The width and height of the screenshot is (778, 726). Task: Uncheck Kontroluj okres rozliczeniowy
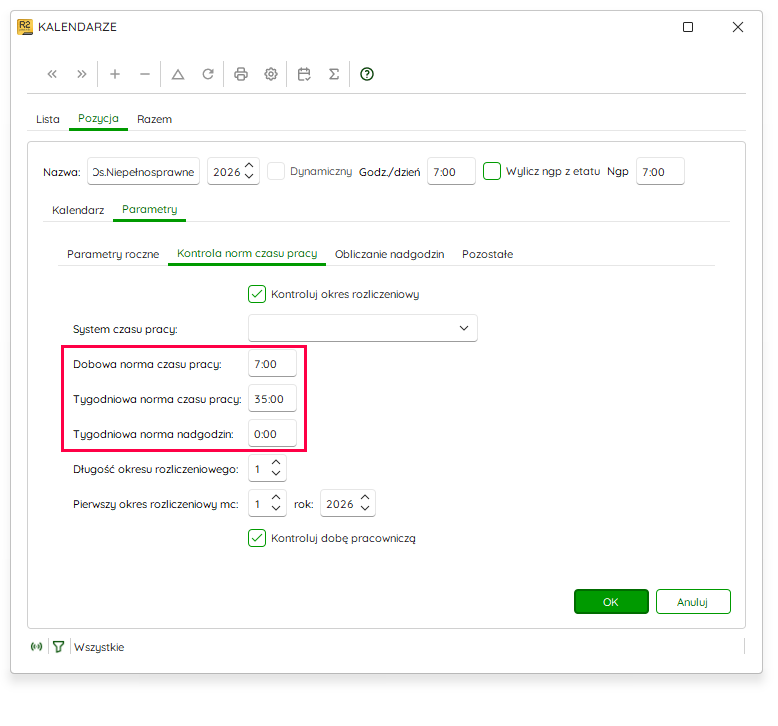pos(257,294)
